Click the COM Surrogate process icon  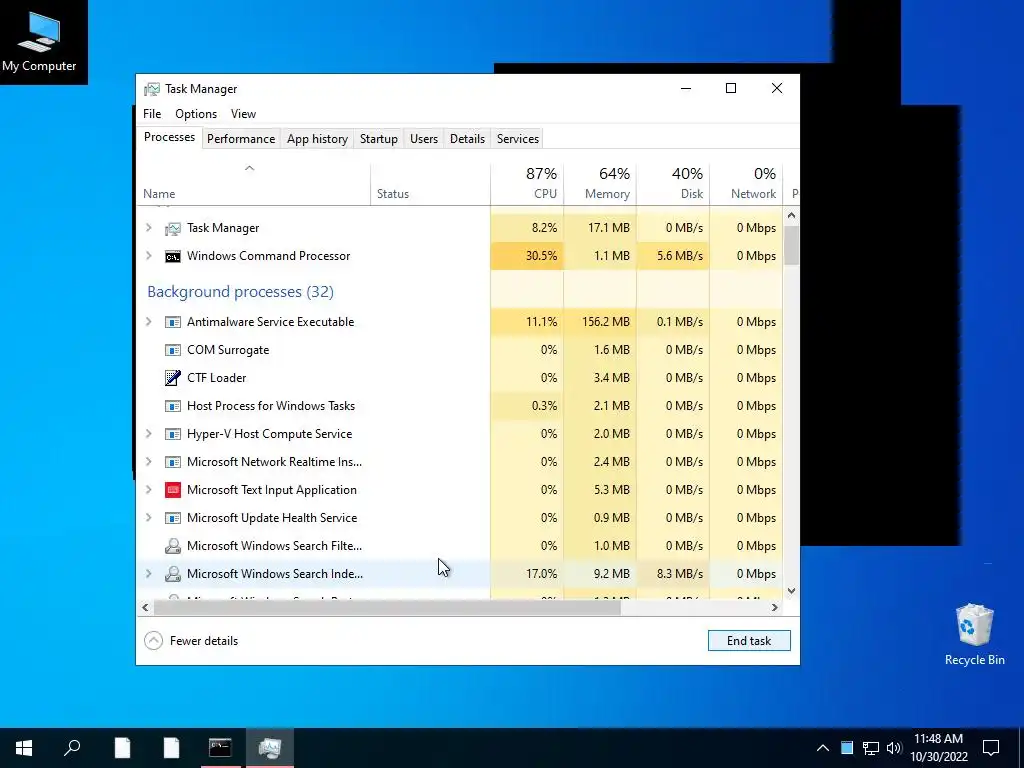172,350
